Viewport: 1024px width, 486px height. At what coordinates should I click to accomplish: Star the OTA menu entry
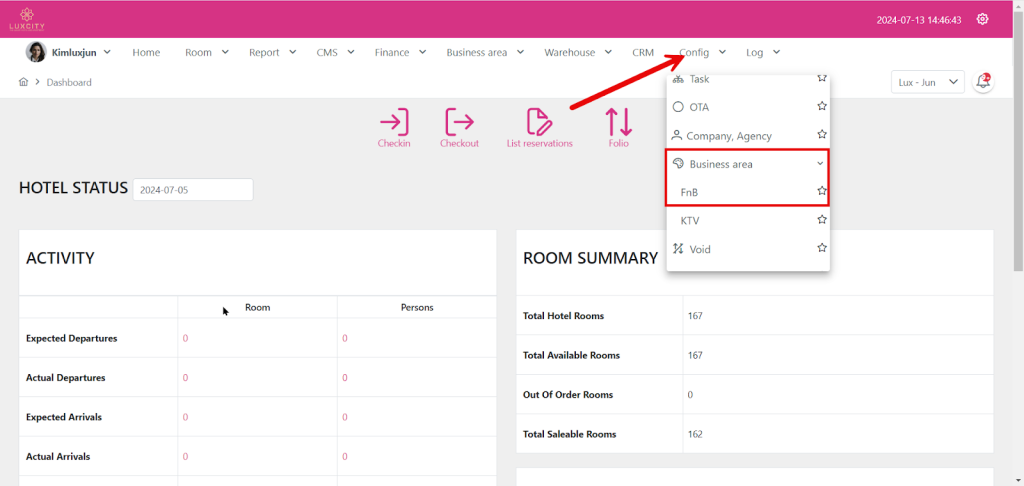click(821, 106)
